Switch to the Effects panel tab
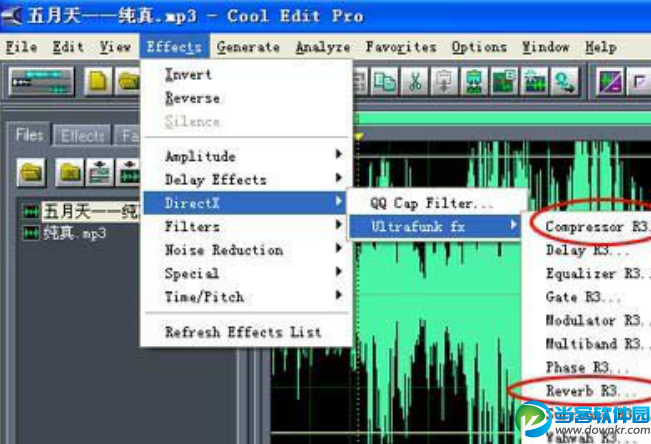The width and height of the screenshot is (651, 444). tap(82, 135)
